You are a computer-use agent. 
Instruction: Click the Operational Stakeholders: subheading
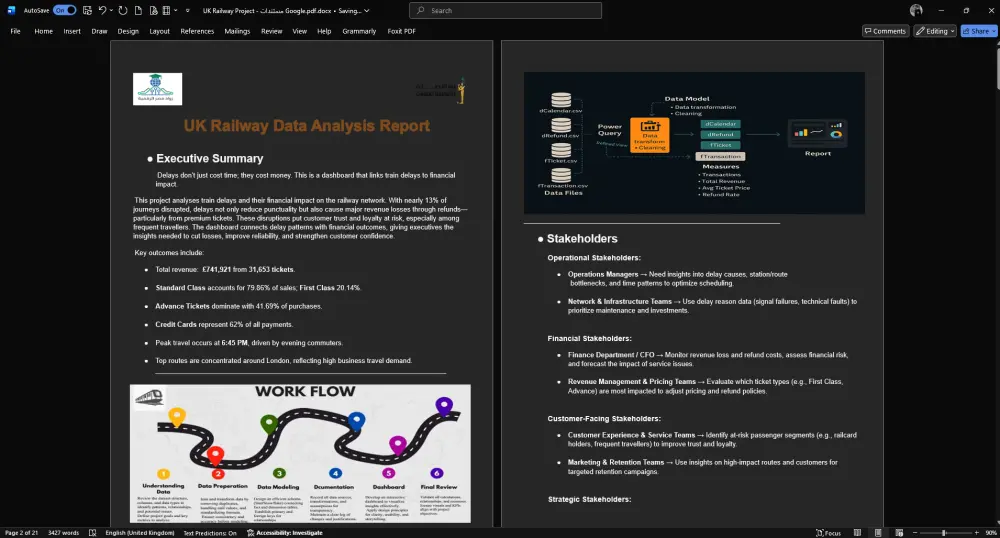coord(594,258)
